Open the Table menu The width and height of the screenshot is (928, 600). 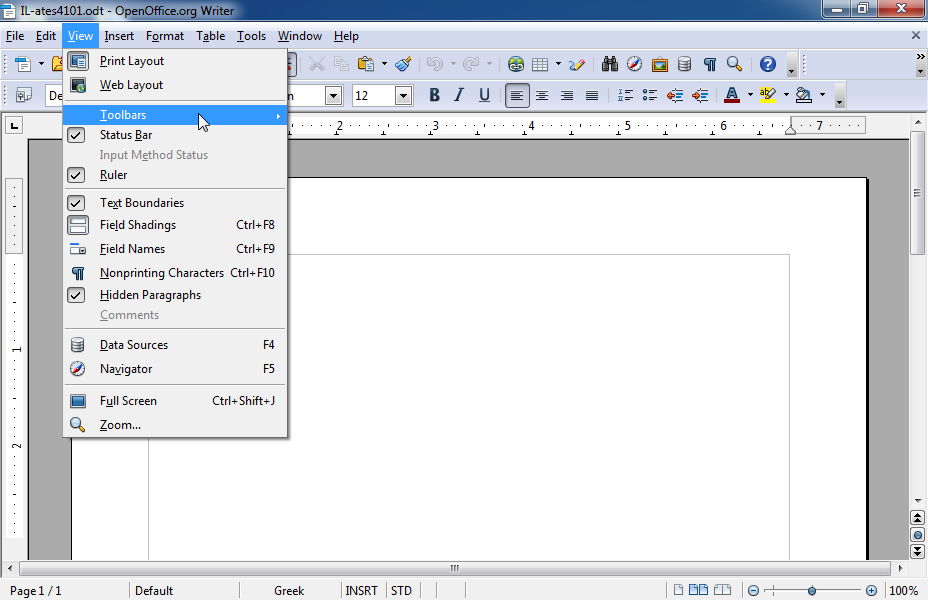point(211,36)
